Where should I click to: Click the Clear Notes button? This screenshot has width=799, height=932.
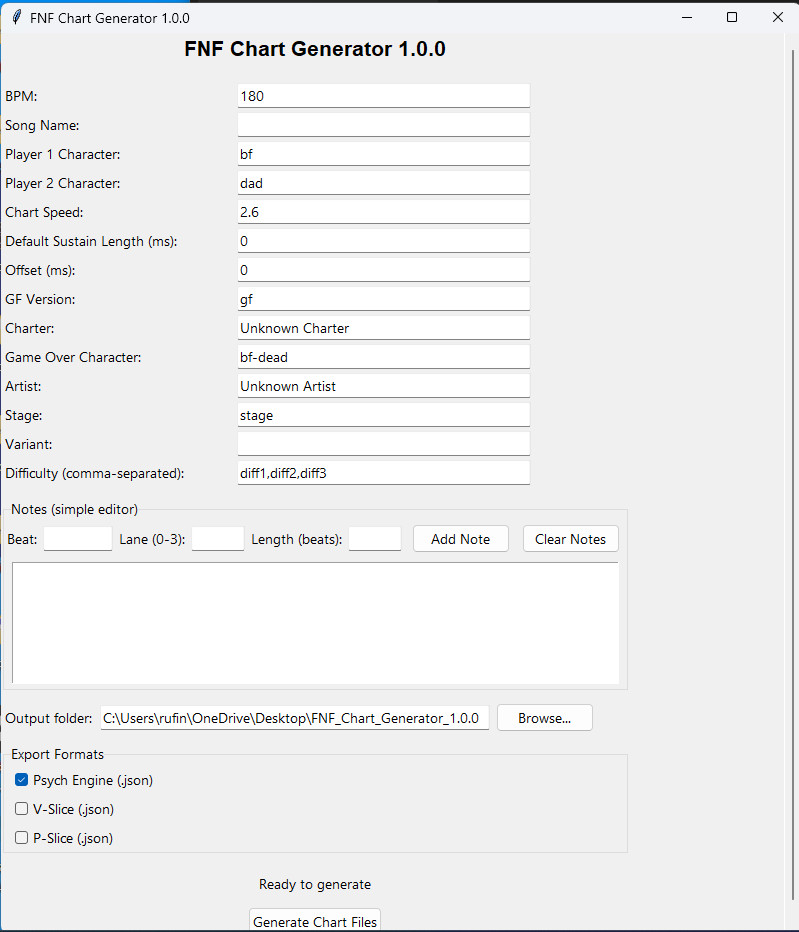tap(570, 538)
